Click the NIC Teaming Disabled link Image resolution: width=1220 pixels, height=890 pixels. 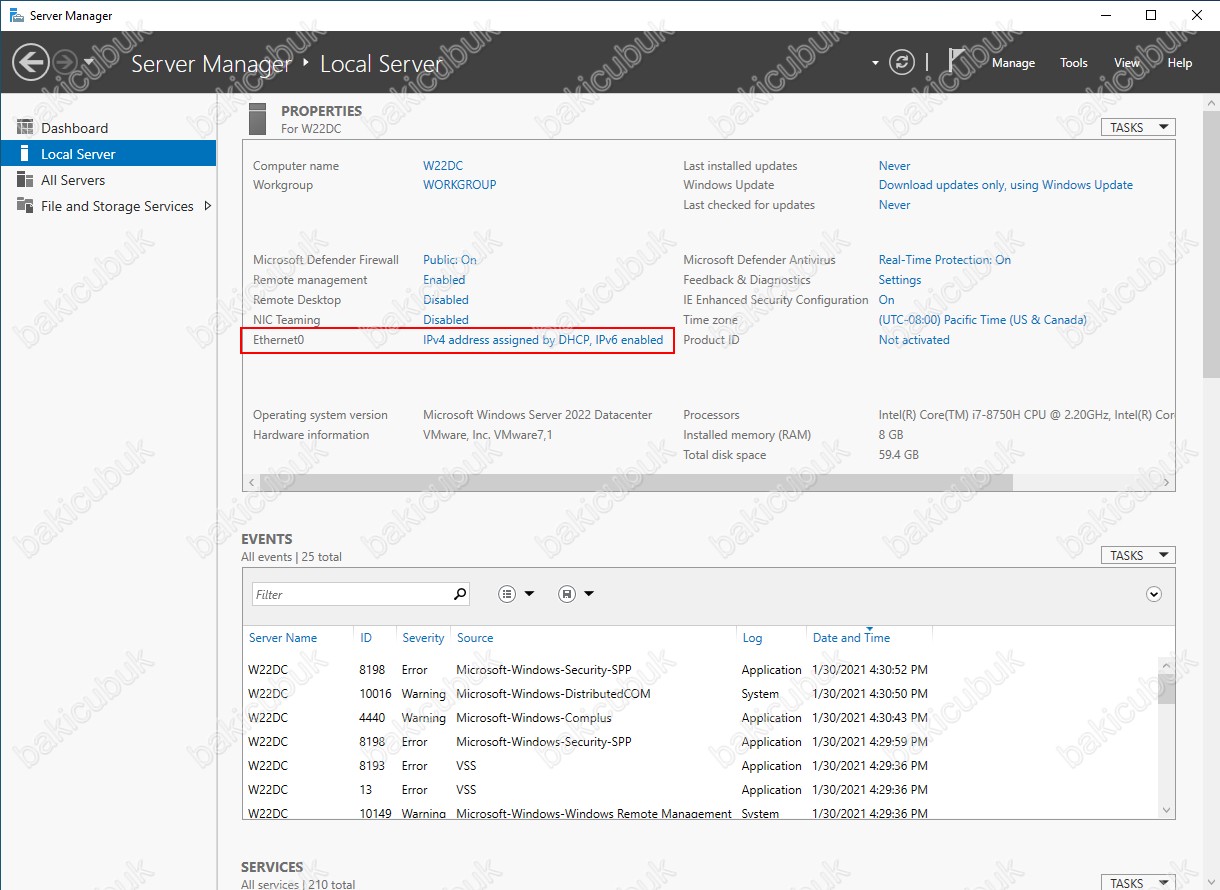coord(446,320)
